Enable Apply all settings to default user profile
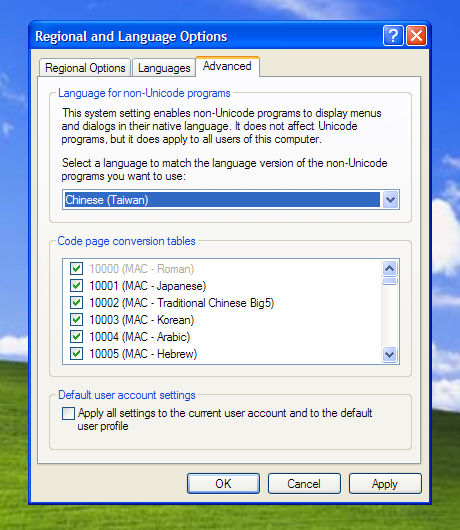Image resolution: width=460 pixels, height=530 pixels. pos(68,413)
